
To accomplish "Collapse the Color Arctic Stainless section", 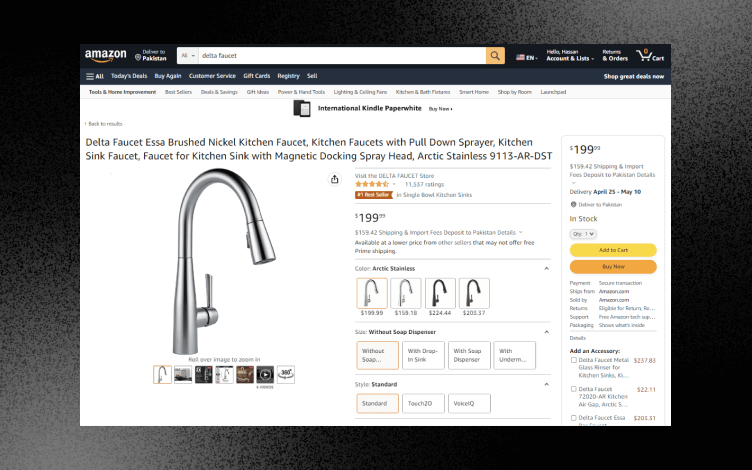I will pos(546,269).
